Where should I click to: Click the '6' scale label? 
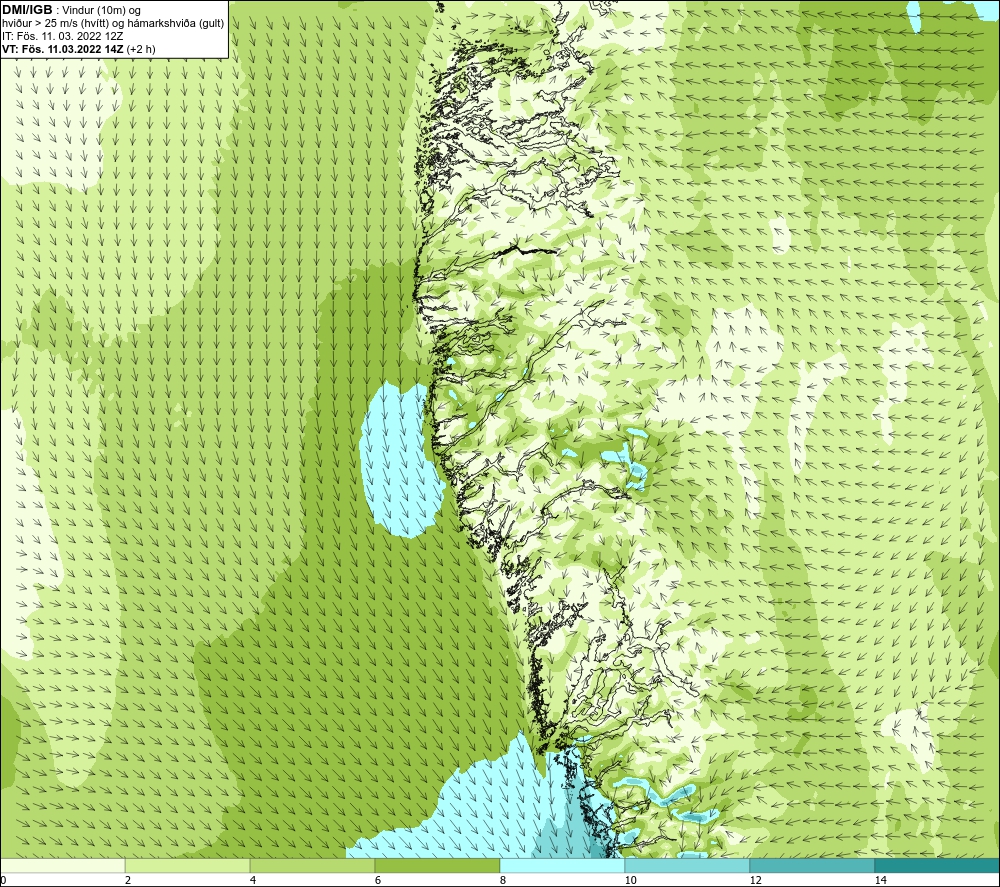pos(378,880)
